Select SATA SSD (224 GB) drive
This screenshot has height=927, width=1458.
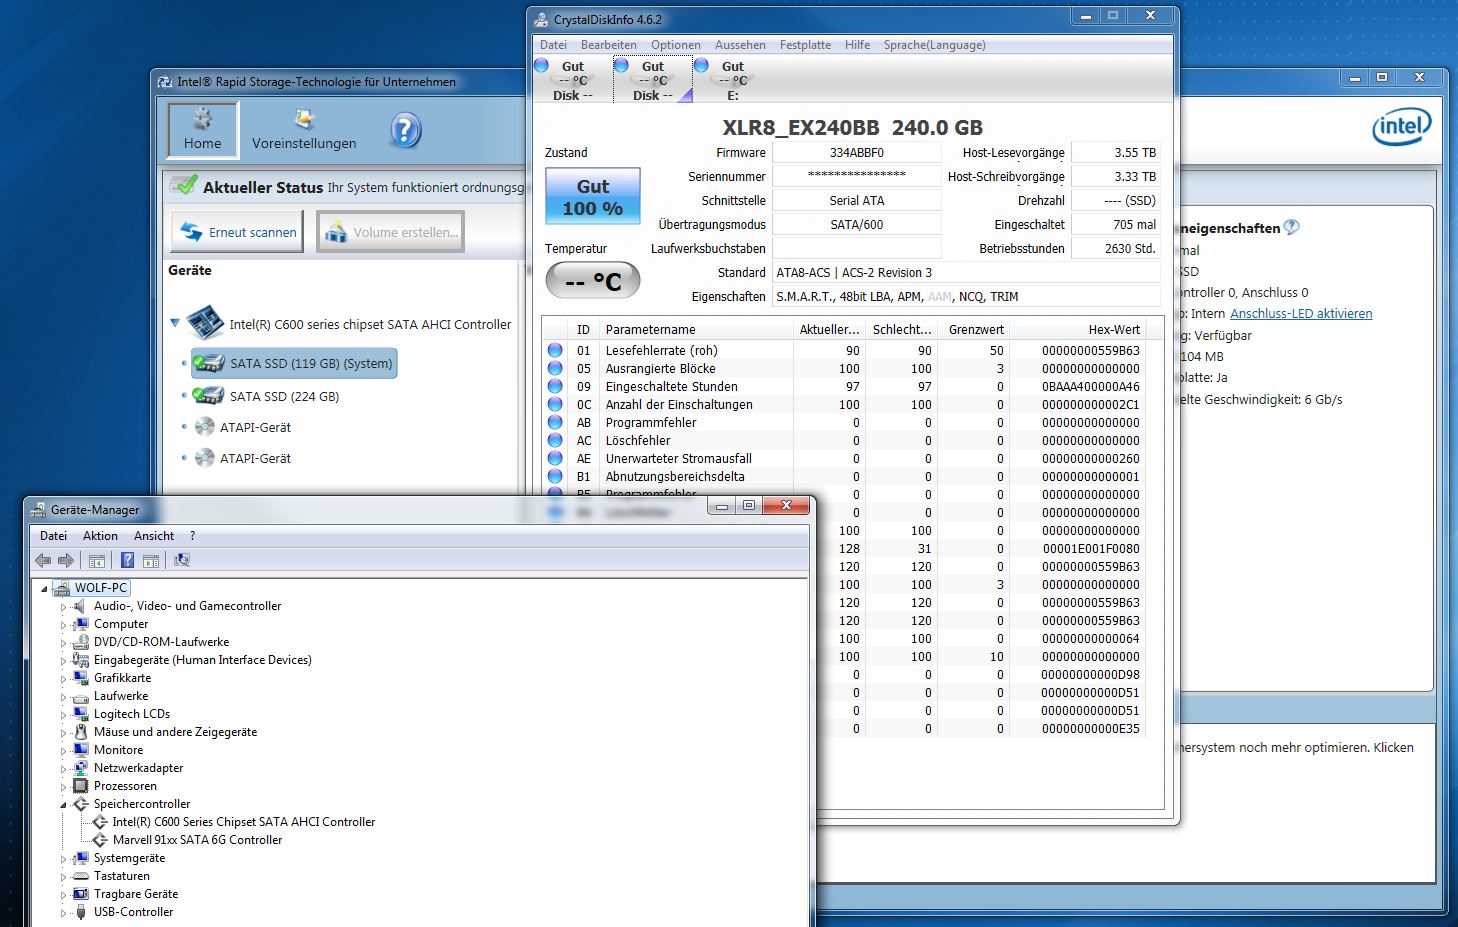click(266, 396)
